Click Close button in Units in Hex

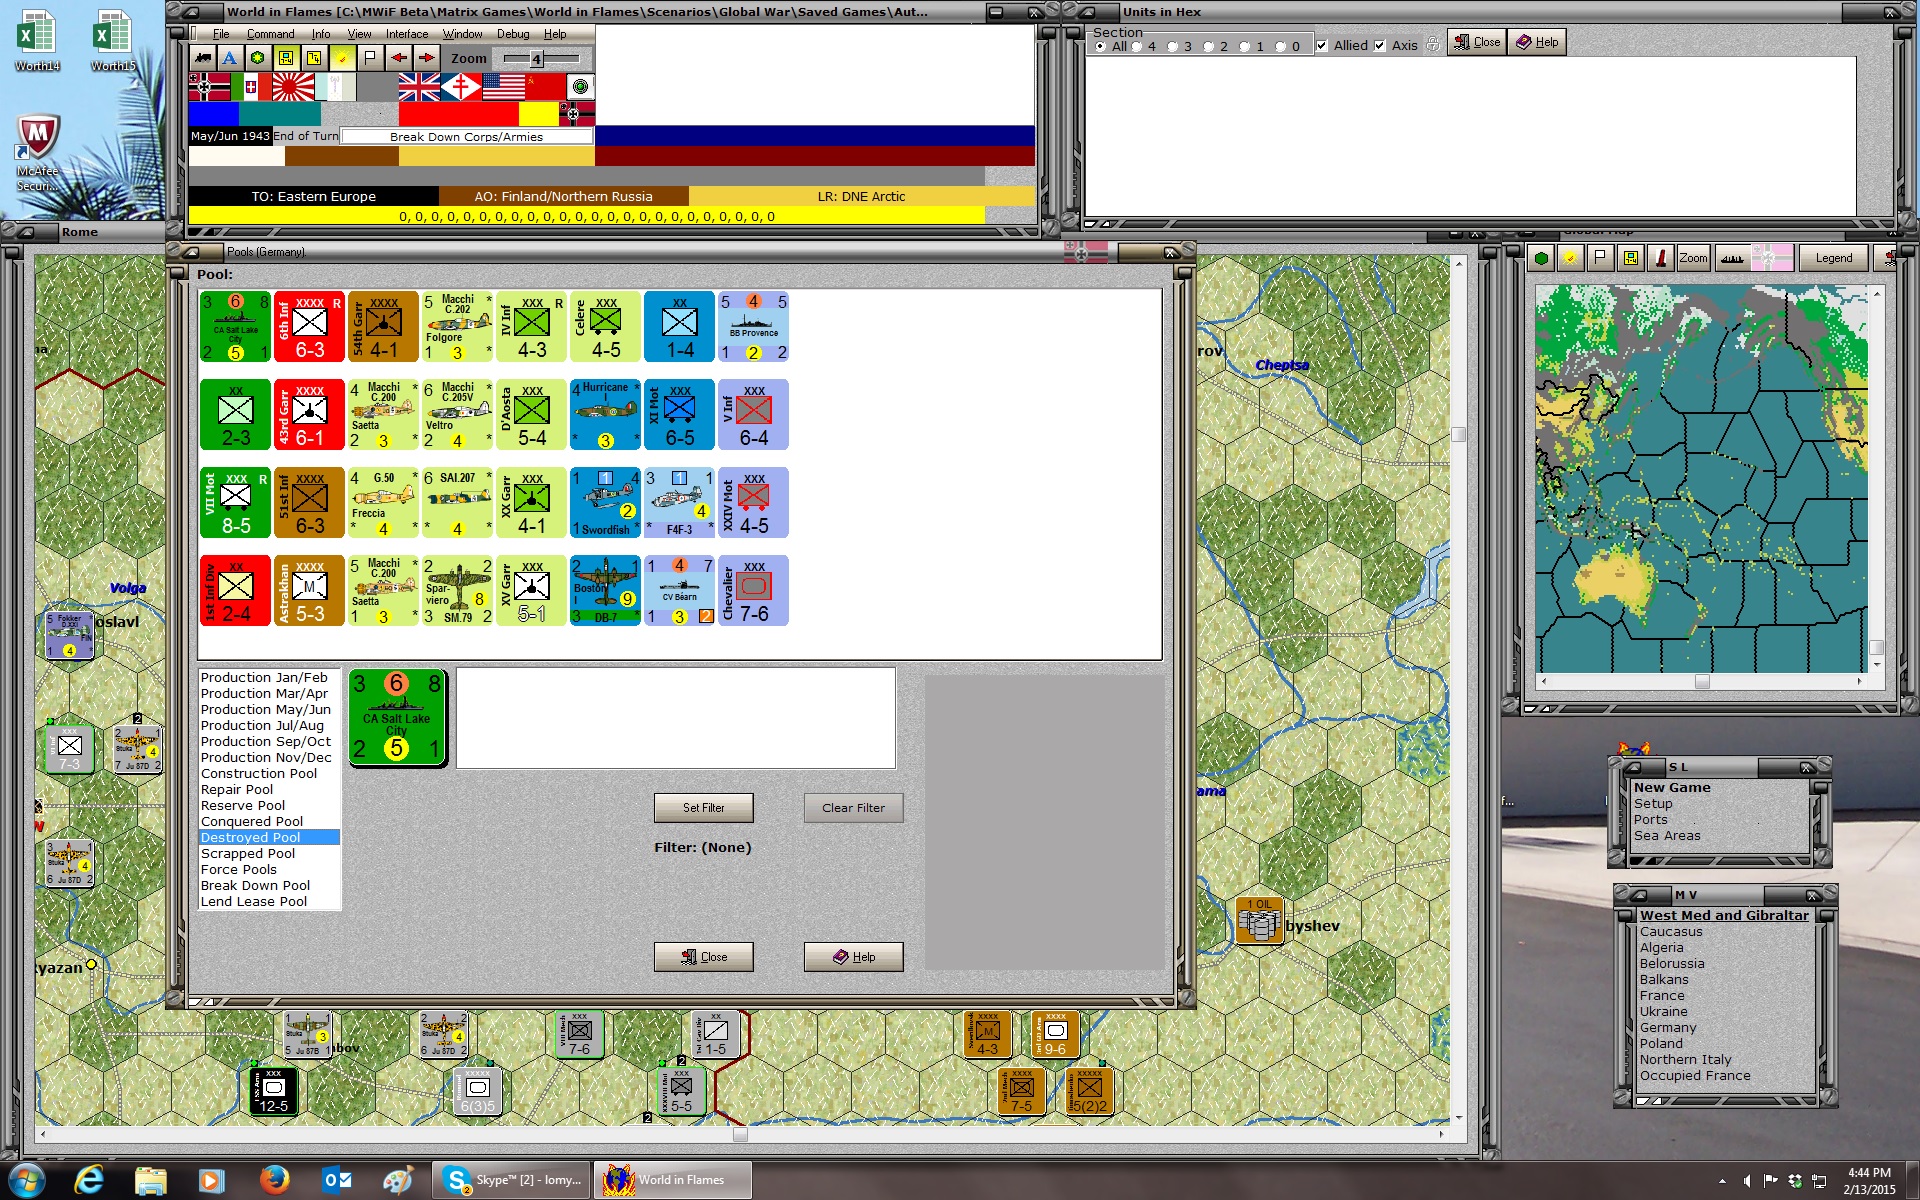tap(1476, 42)
